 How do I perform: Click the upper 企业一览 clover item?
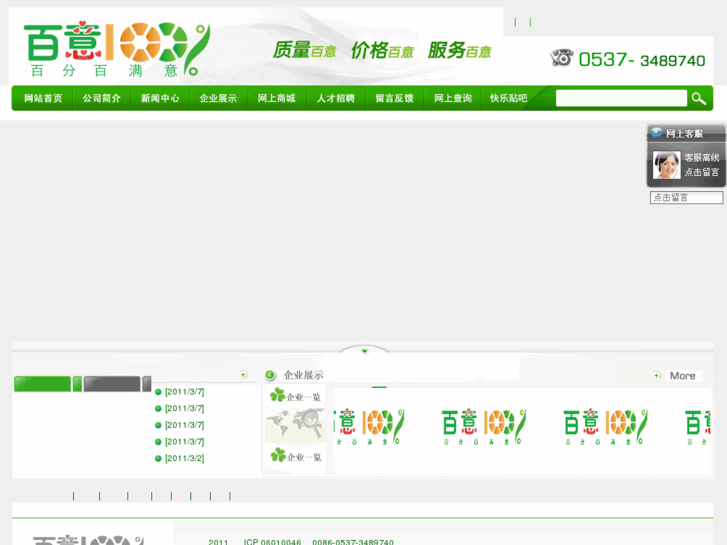[x=295, y=396]
